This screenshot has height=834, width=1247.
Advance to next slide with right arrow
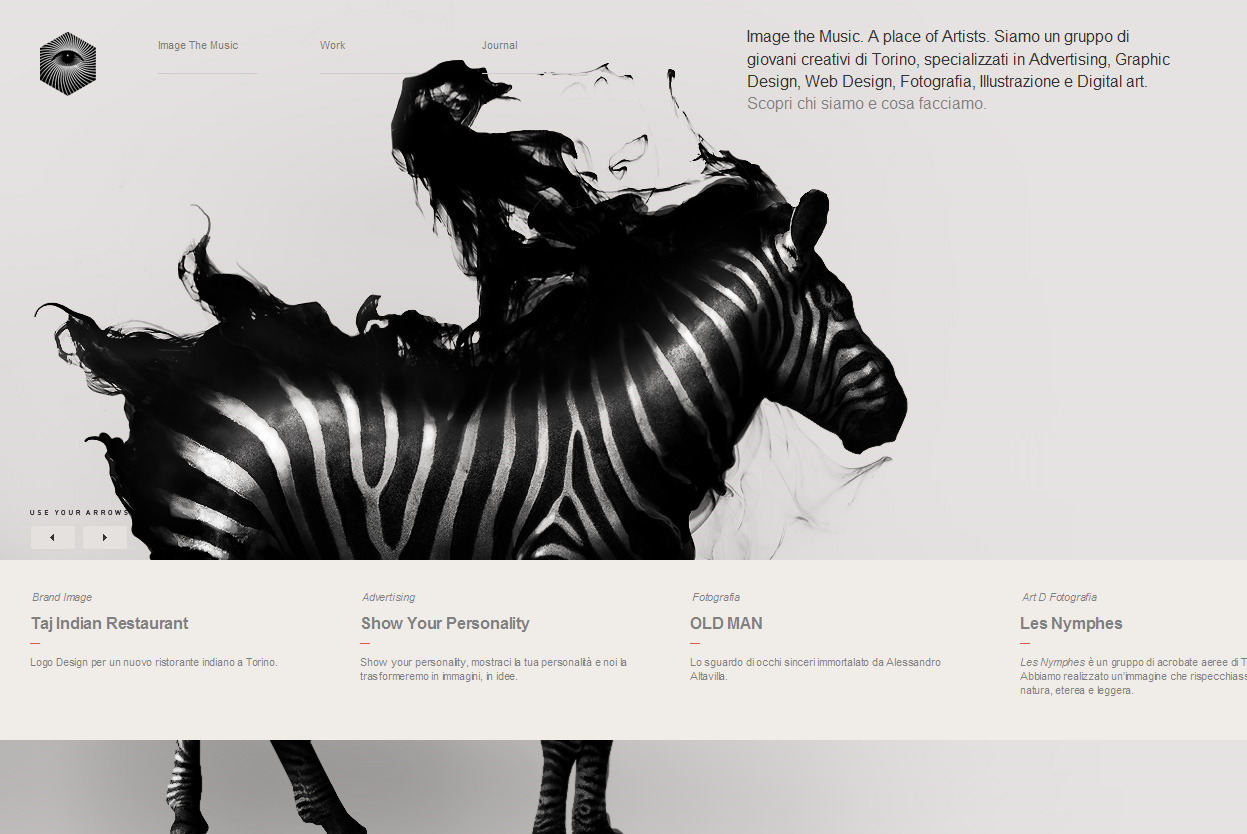[x=105, y=537]
